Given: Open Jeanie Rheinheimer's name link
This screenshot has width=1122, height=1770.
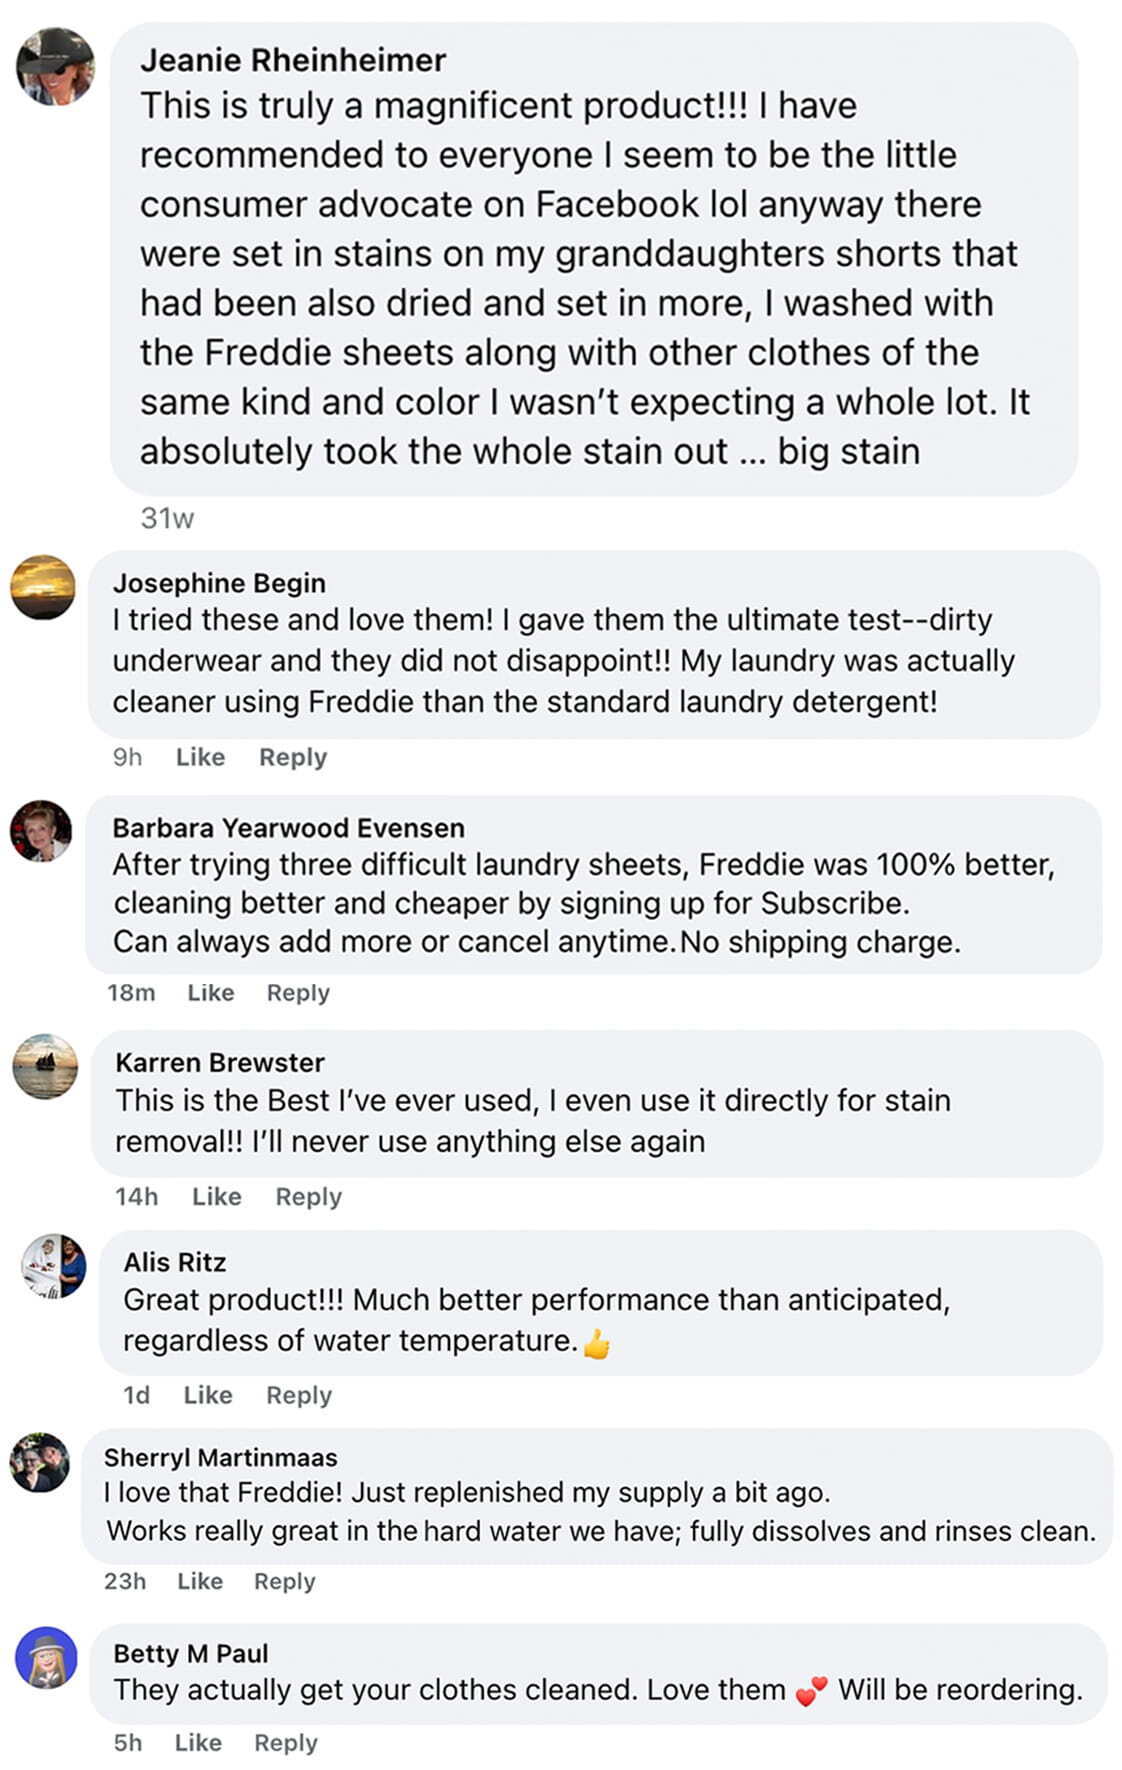Looking at the screenshot, I should pos(293,60).
